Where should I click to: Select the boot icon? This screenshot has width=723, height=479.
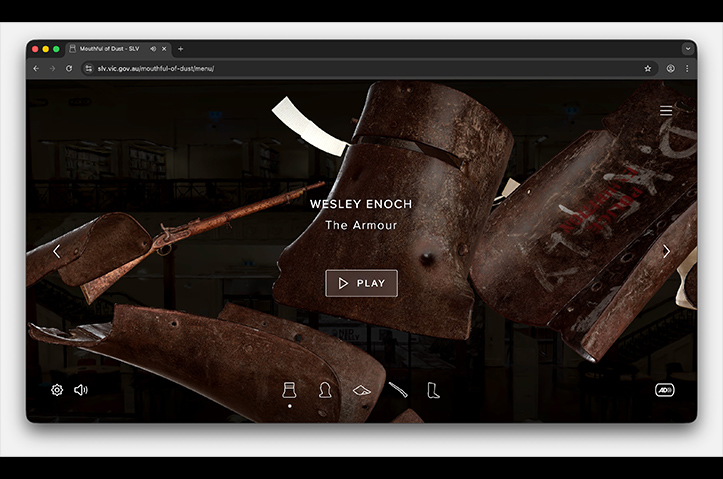tap(433, 390)
